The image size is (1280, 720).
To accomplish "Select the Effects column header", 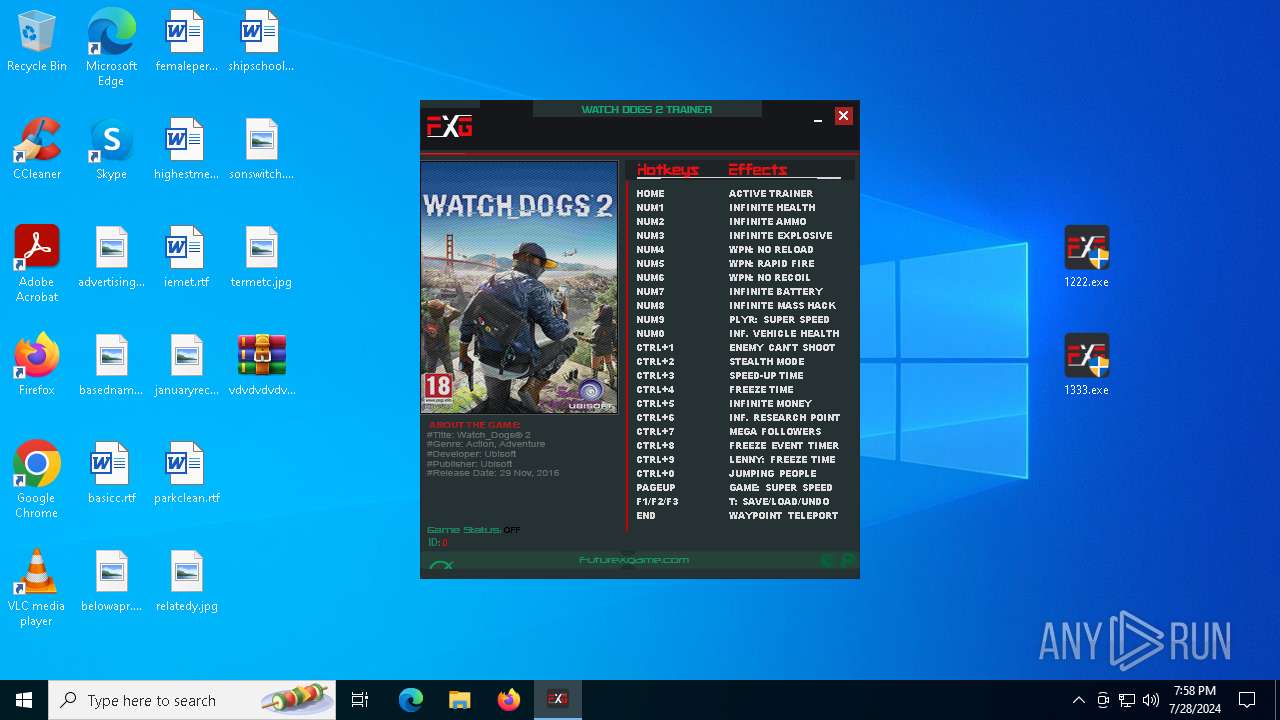I will pyautogui.click(x=758, y=170).
